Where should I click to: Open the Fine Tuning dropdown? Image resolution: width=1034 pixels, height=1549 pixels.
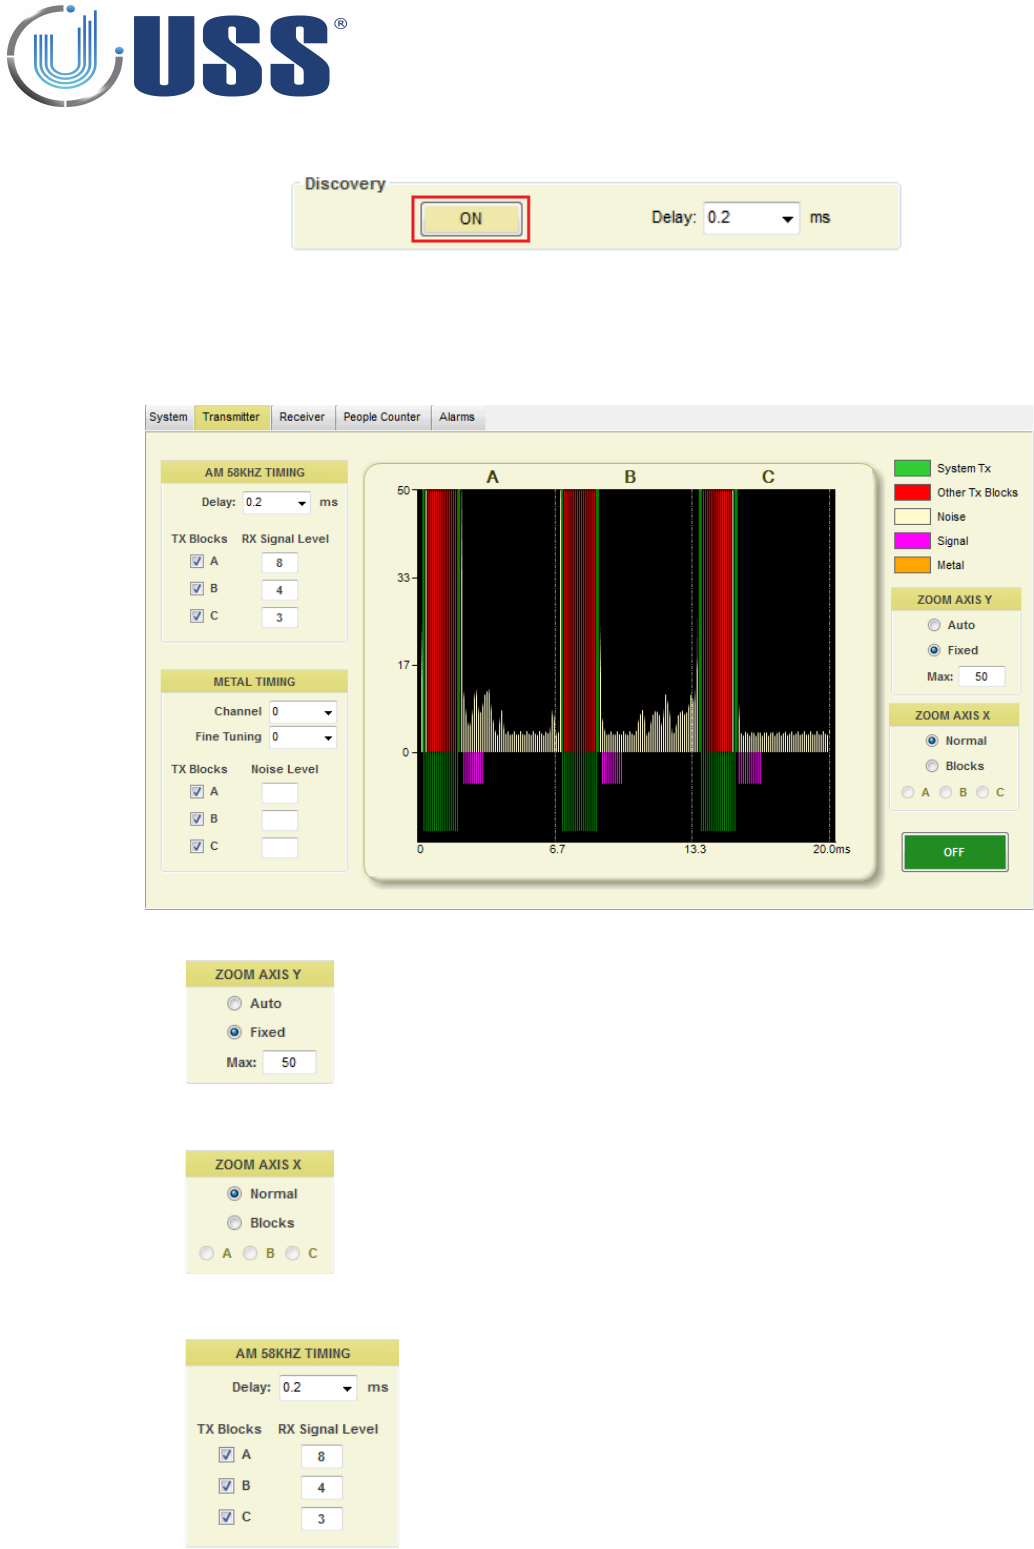[x=303, y=737]
